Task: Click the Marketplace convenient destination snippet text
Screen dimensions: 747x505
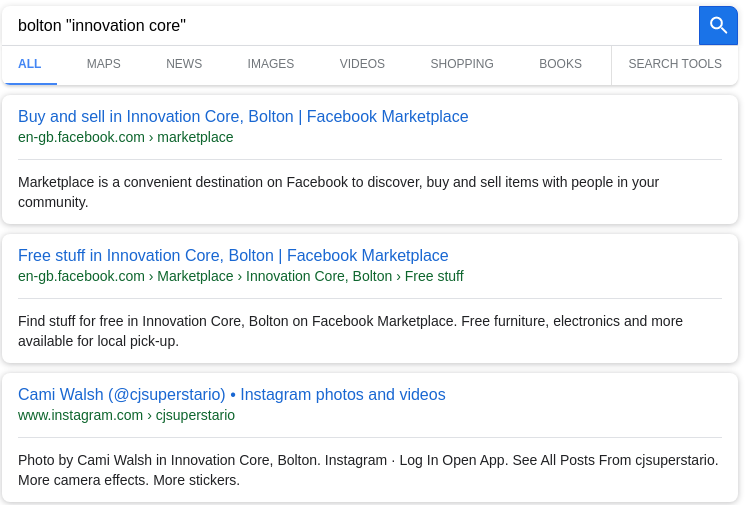Action: 338,192
